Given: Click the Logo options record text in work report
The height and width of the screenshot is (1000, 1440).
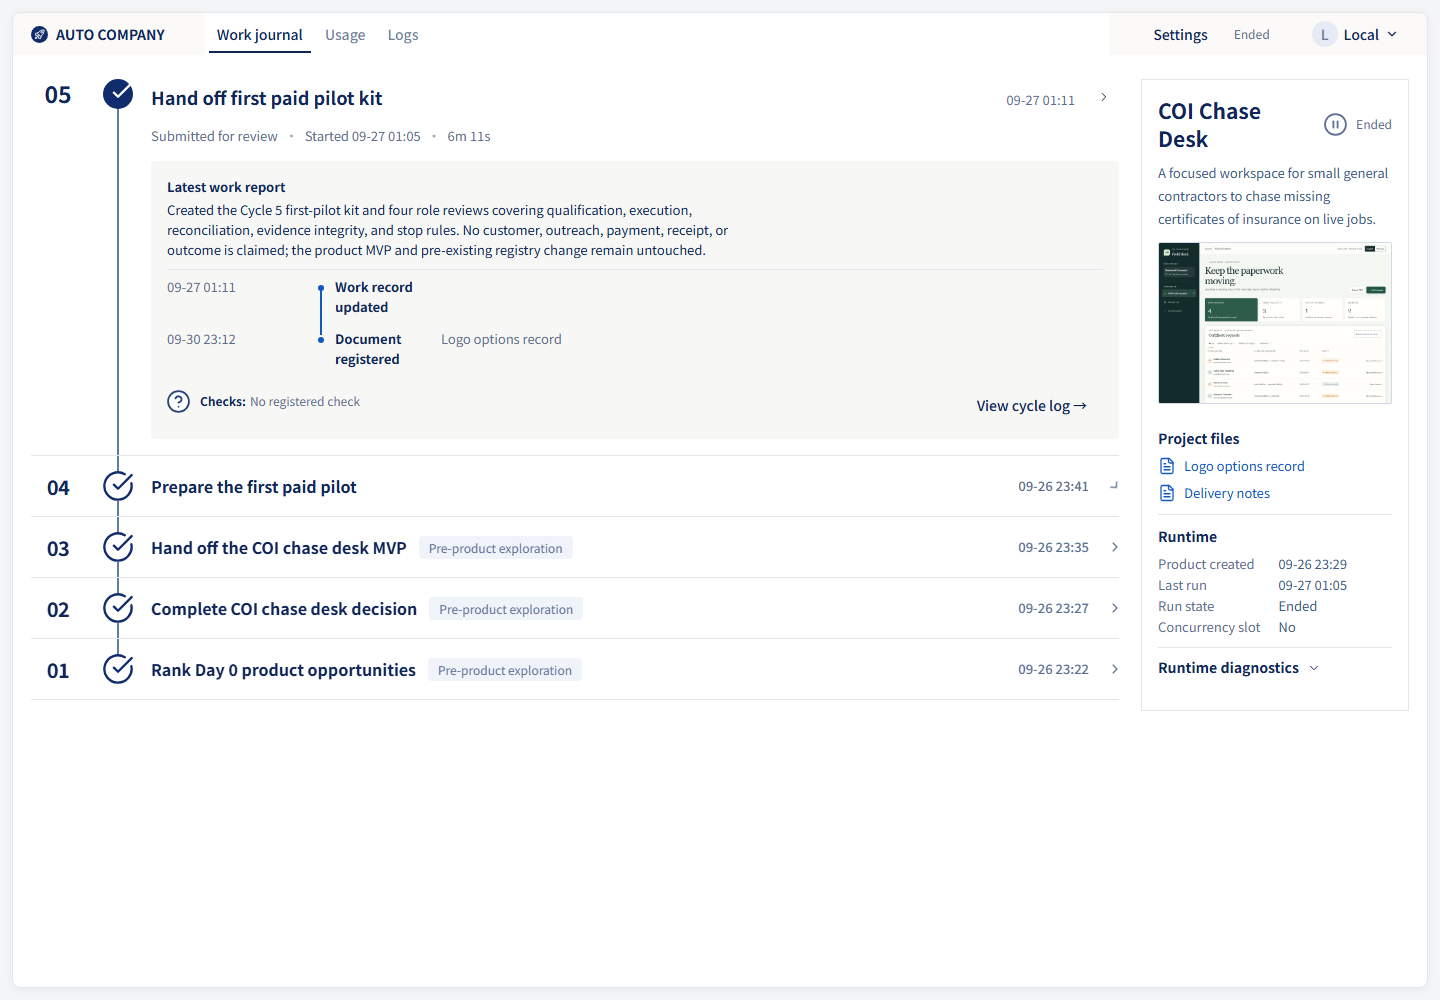Looking at the screenshot, I should click(x=501, y=339).
